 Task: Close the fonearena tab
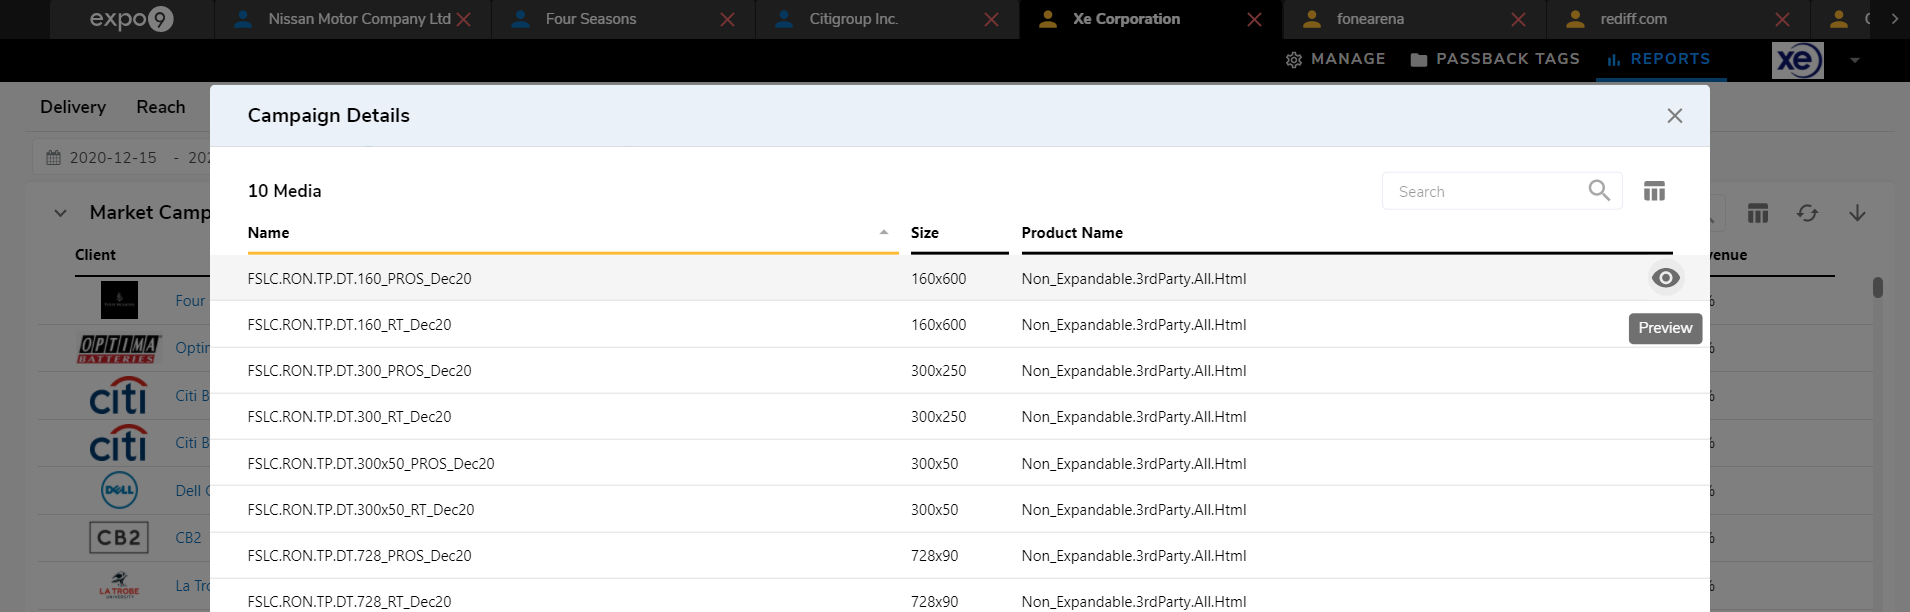[x=1518, y=19]
